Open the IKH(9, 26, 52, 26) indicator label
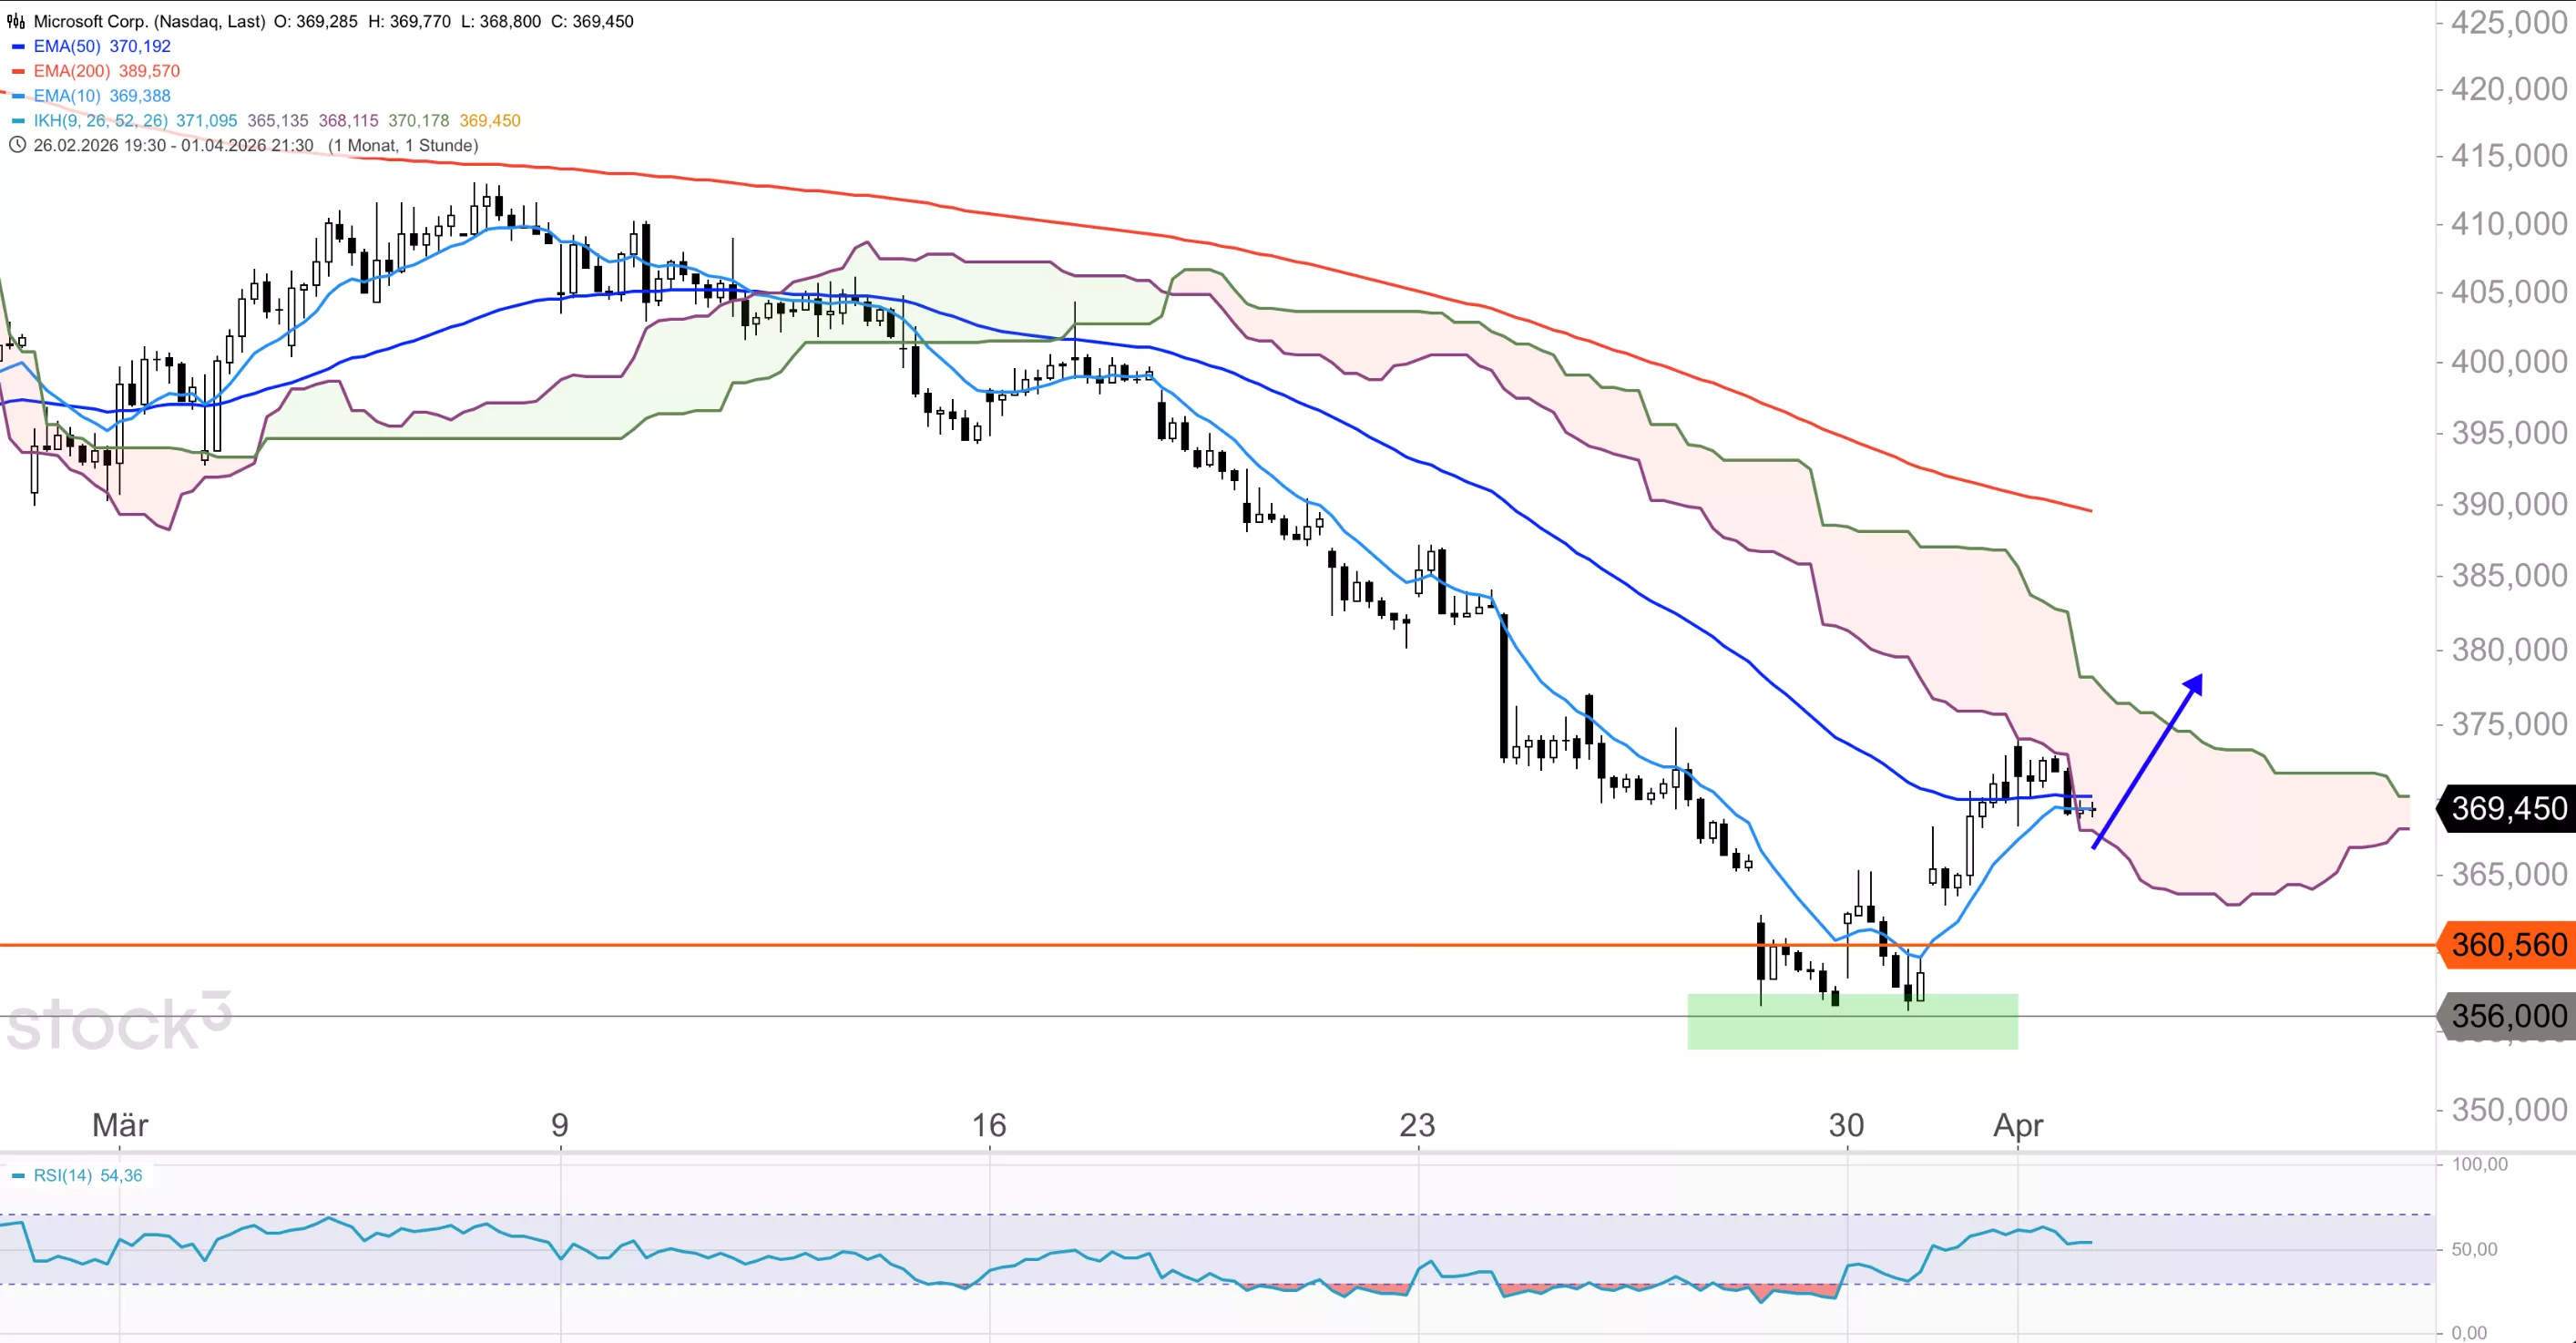This screenshot has height=1343, width=2576. (x=100, y=121)
